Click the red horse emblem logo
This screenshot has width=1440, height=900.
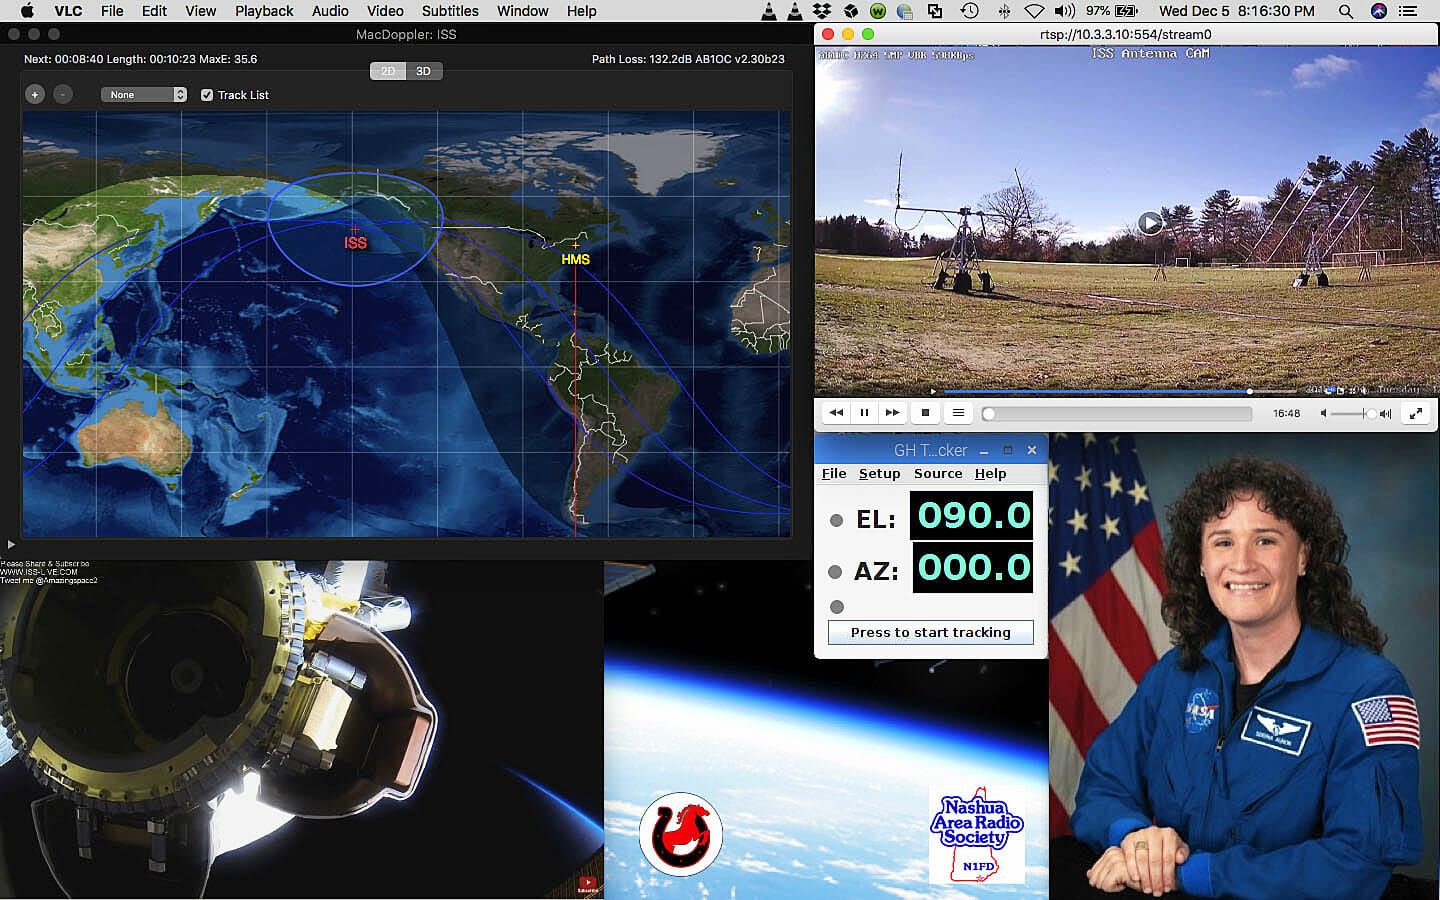tap(681, 834)
